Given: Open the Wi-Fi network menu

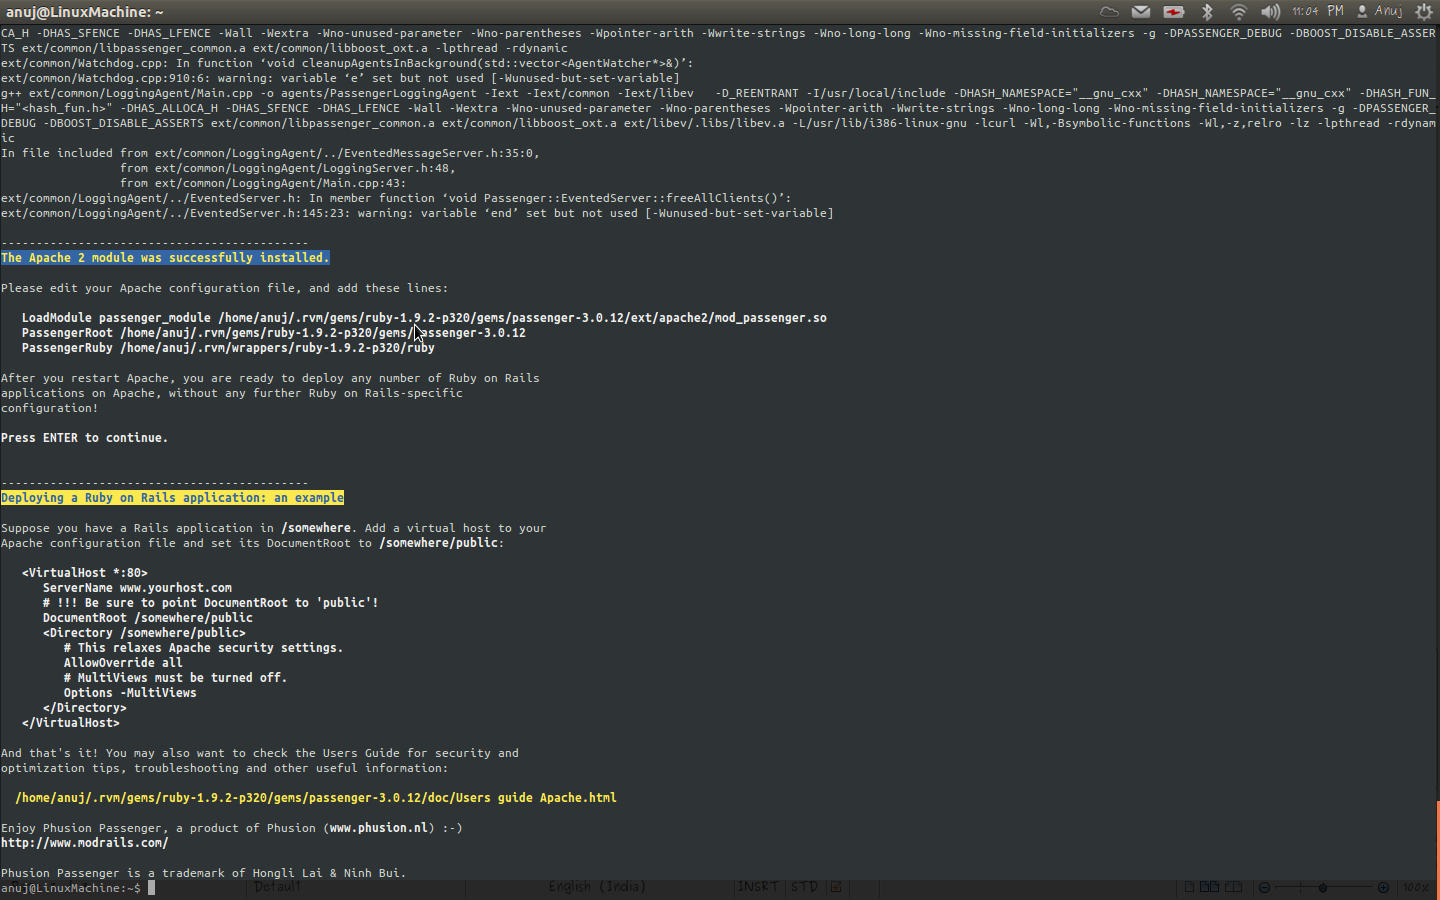Looking at the screenshot, I should click(x=1239, y=11).
